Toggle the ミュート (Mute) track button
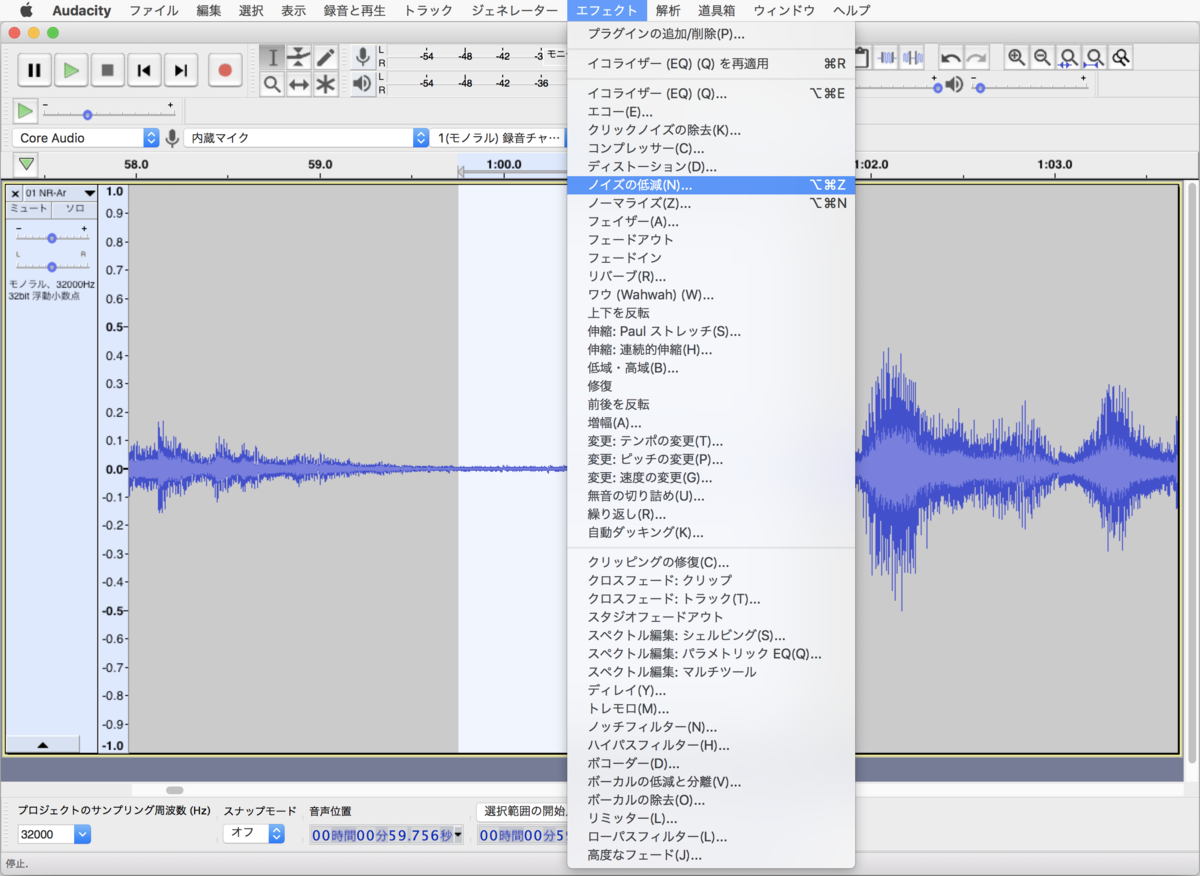 point(29,209)
